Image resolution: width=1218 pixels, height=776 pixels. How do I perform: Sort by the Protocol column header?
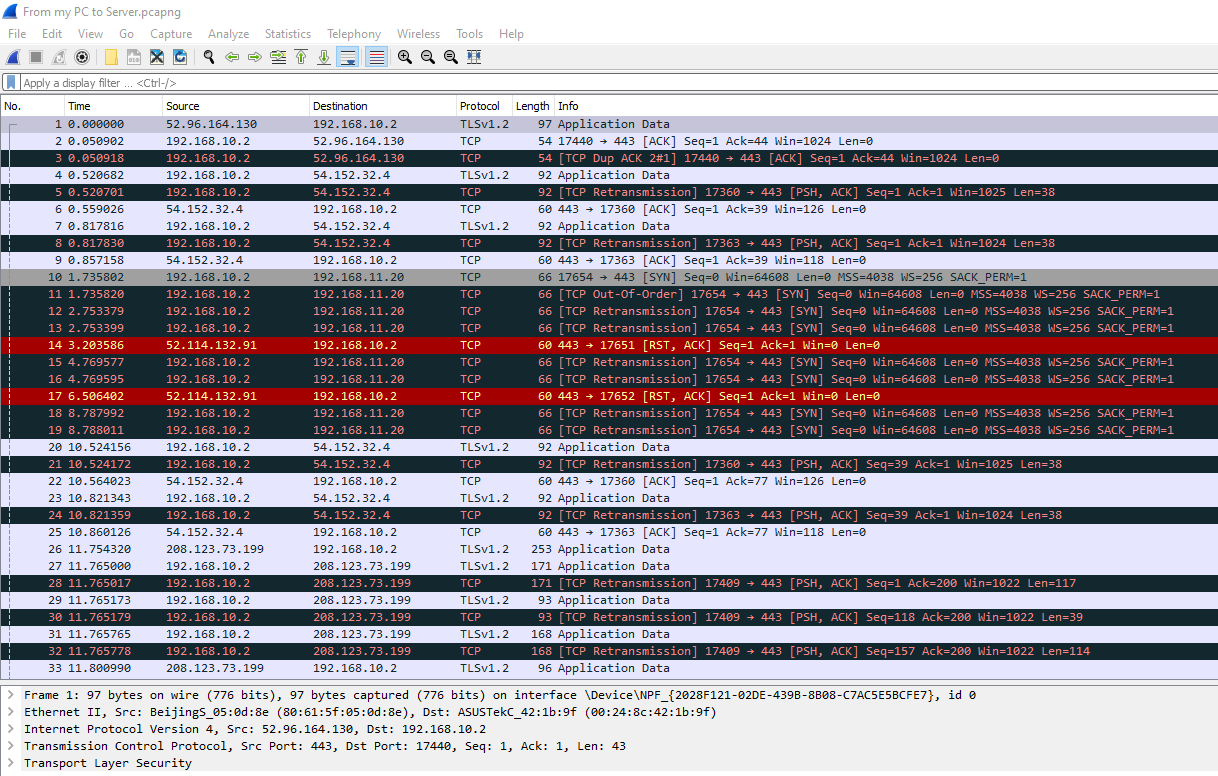[484, 106]
